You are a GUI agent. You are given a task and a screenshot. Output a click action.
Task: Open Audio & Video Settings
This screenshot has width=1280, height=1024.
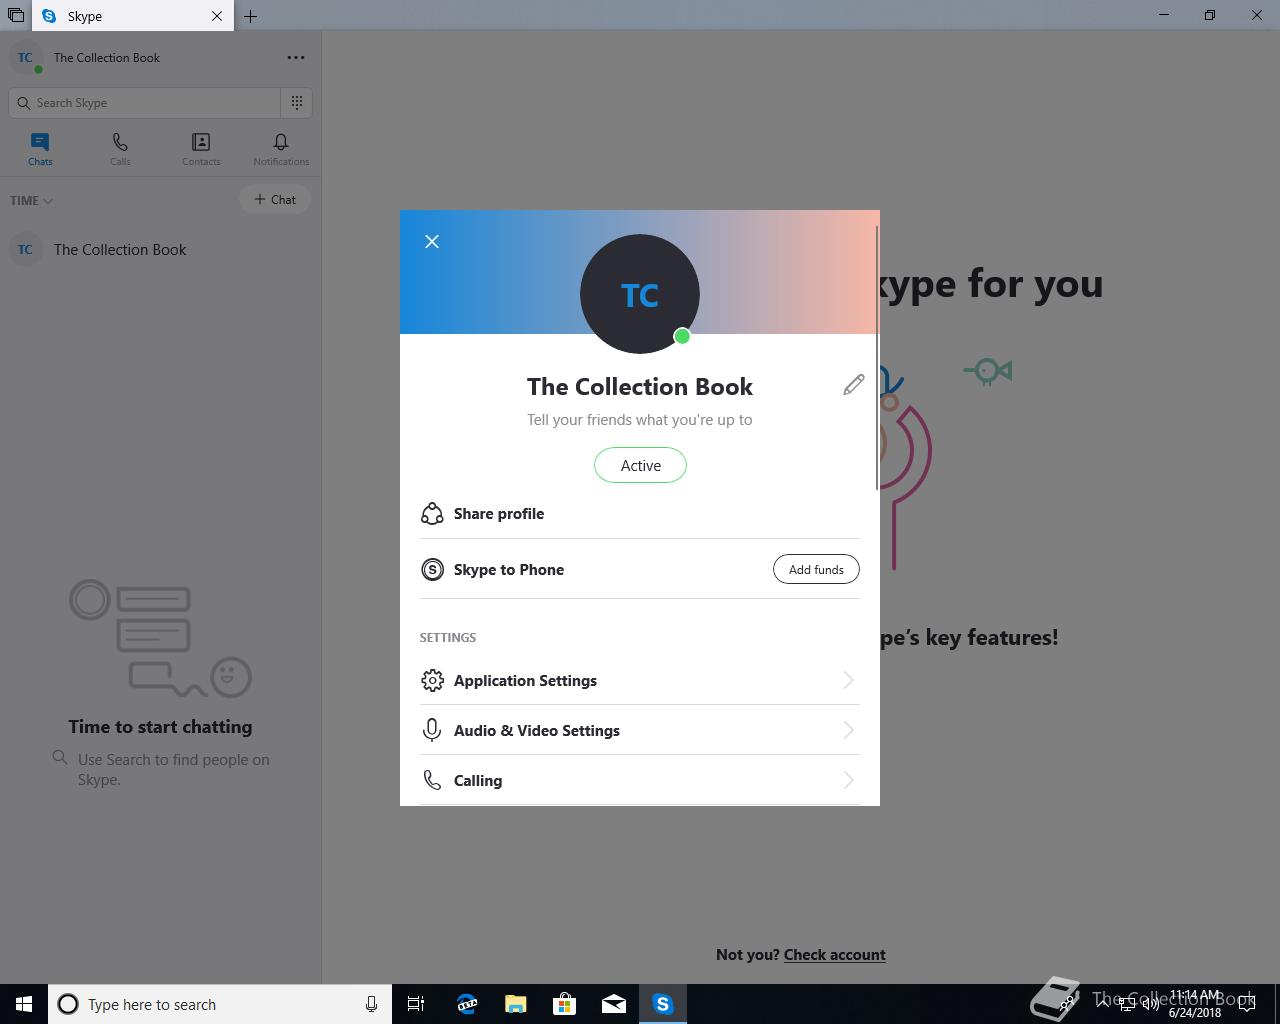click(x=640, y=730)
